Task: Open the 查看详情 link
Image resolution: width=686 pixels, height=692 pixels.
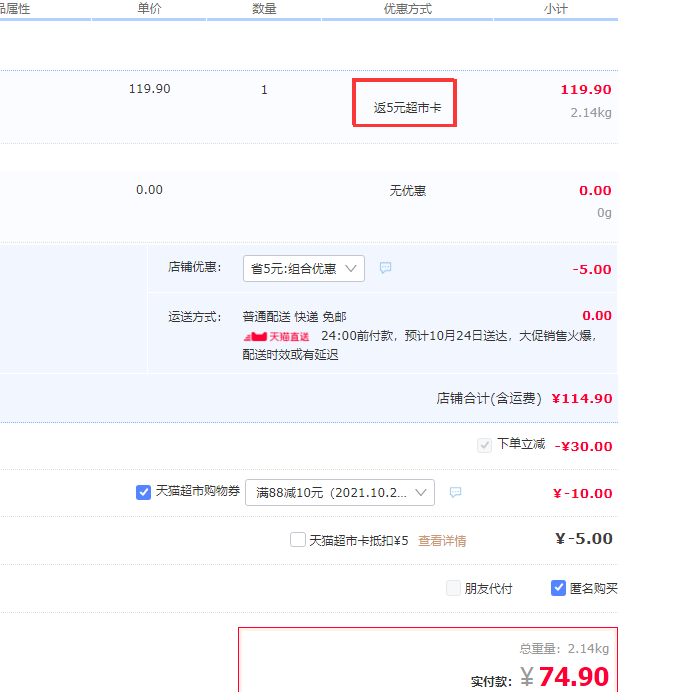Action: pyautogui.click(x=442, y=541)
